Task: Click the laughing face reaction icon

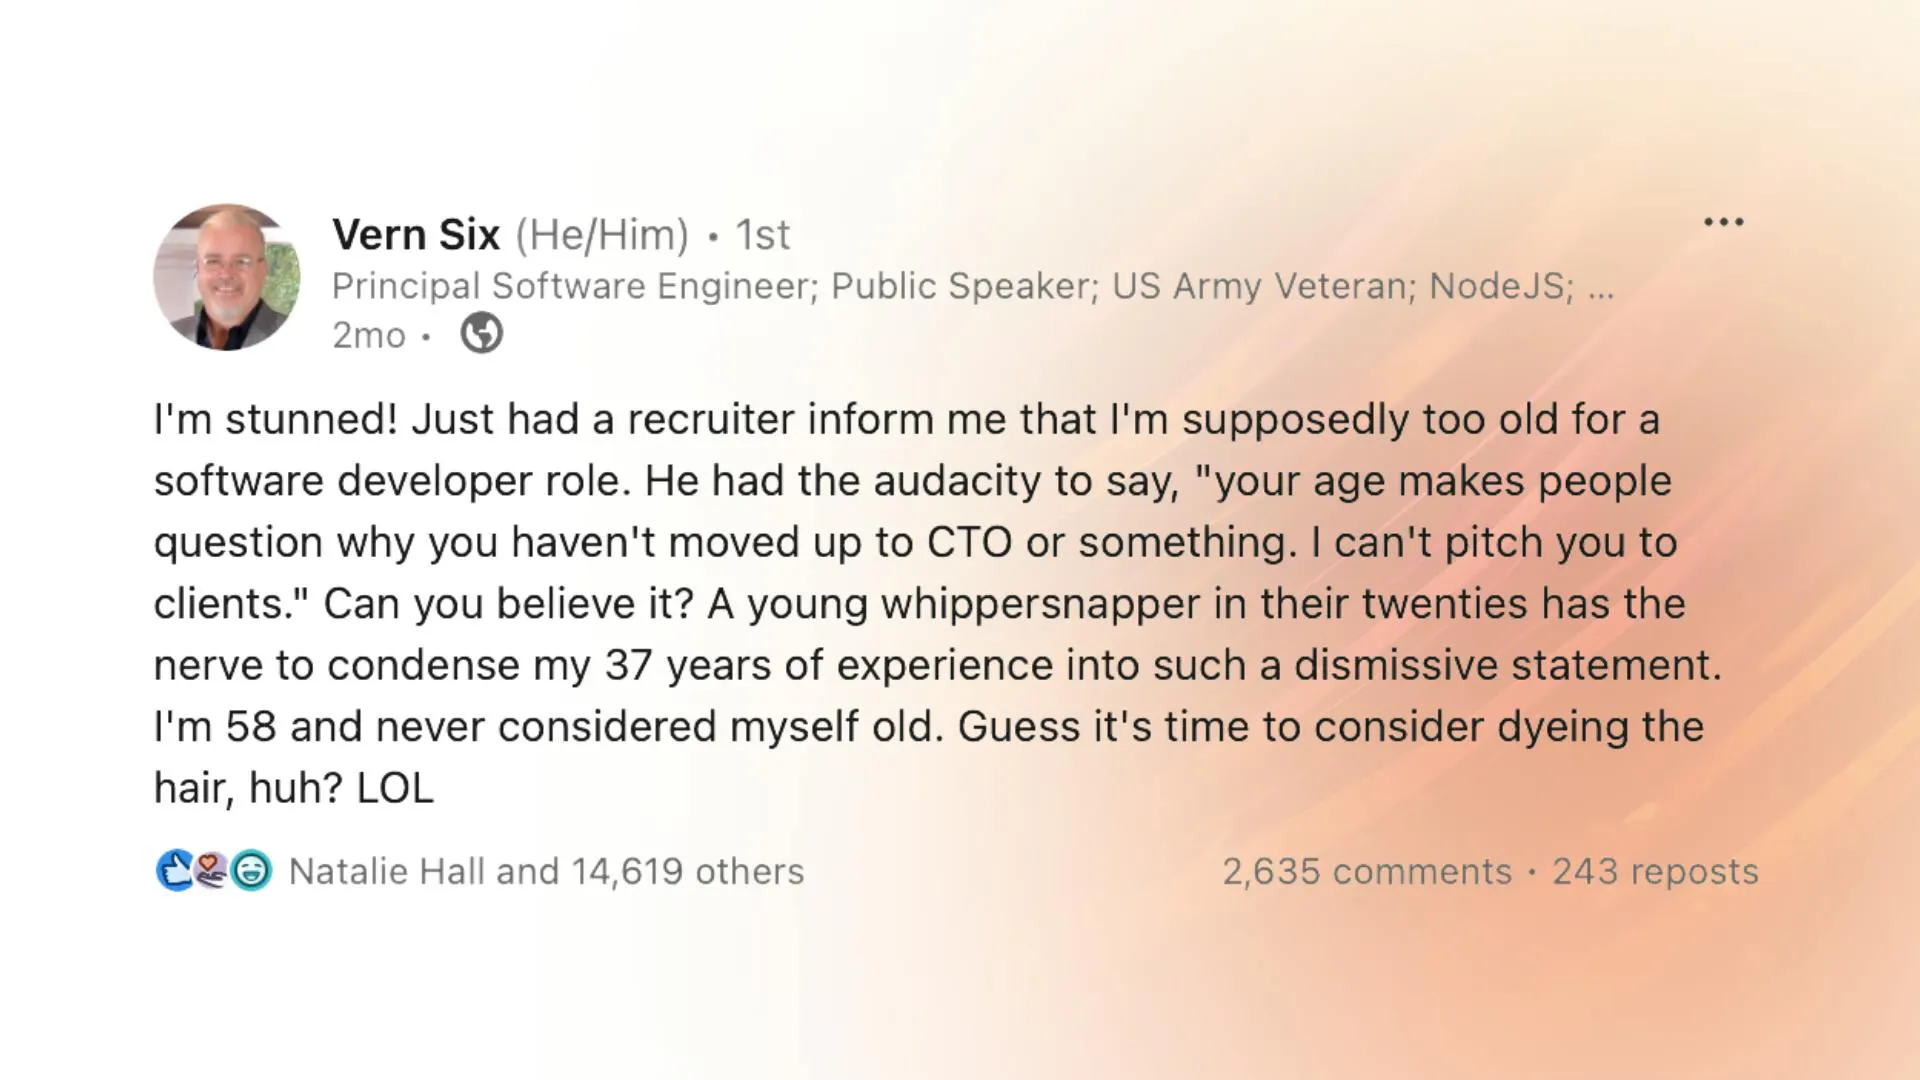Action: 251,871
